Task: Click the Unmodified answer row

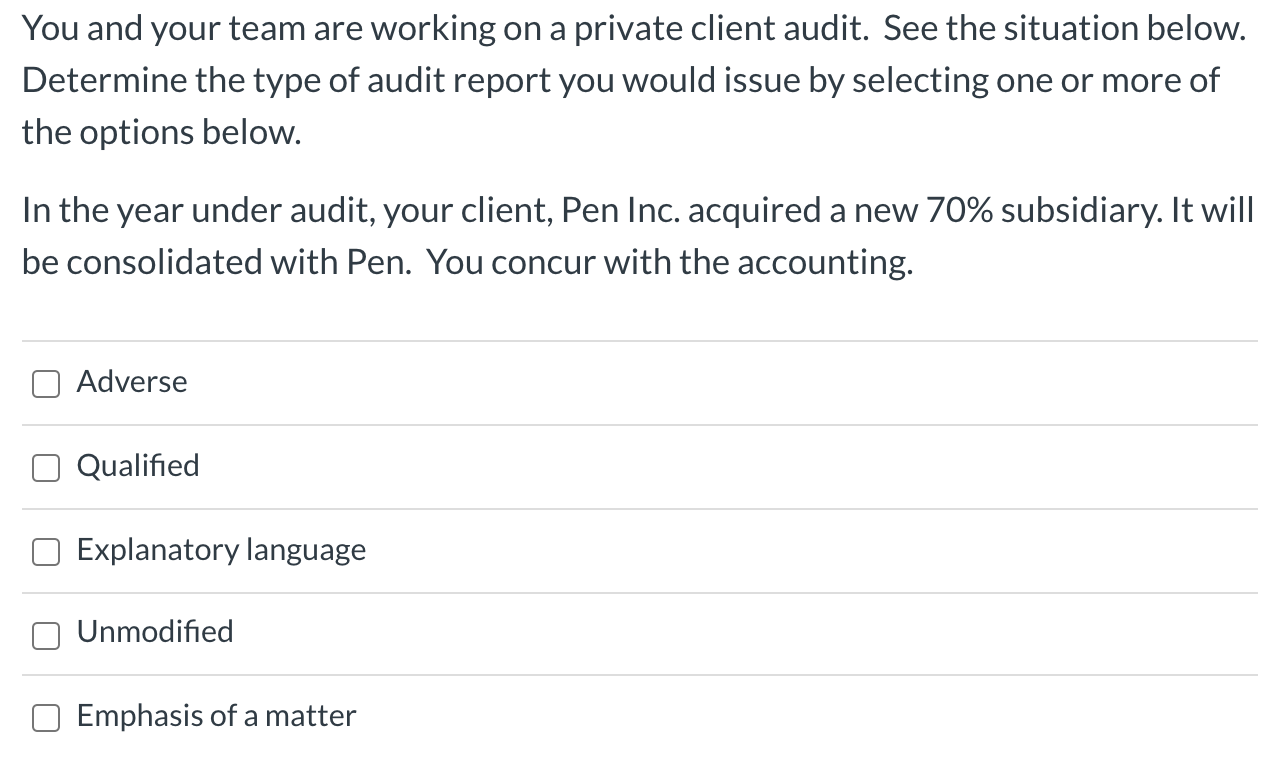Action: tap(400, 633)
